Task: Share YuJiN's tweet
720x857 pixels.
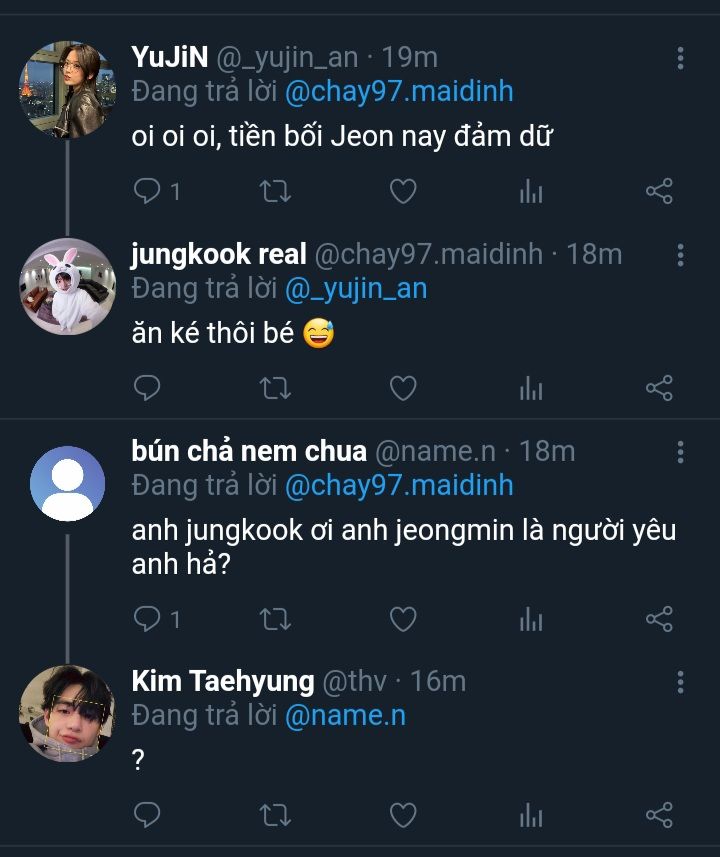Action: (x=659, y=191)
